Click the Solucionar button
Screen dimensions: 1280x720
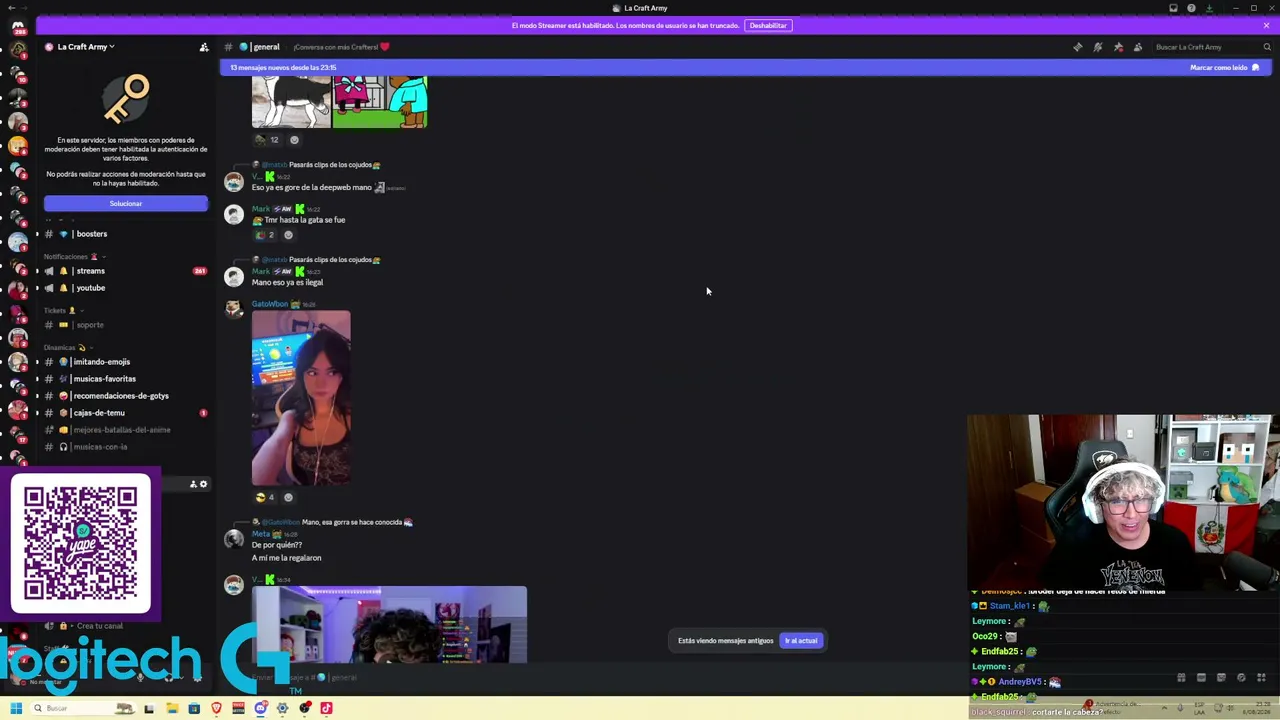(126, 204)
